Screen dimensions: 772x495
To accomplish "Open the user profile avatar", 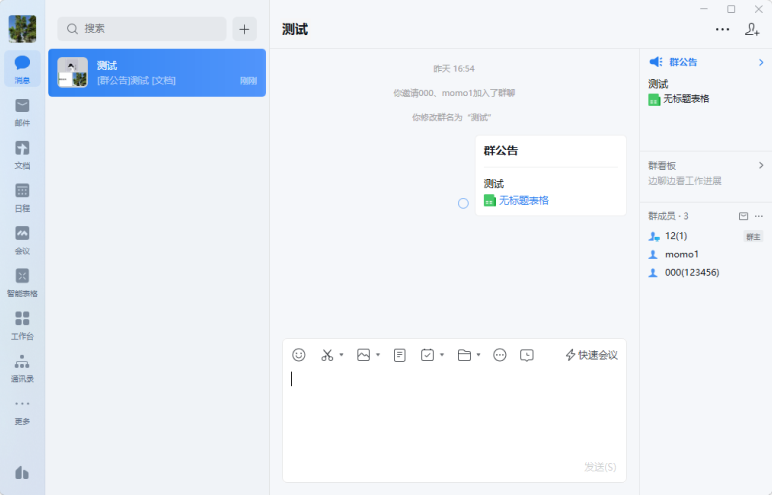I will click(x=22, y=29).
